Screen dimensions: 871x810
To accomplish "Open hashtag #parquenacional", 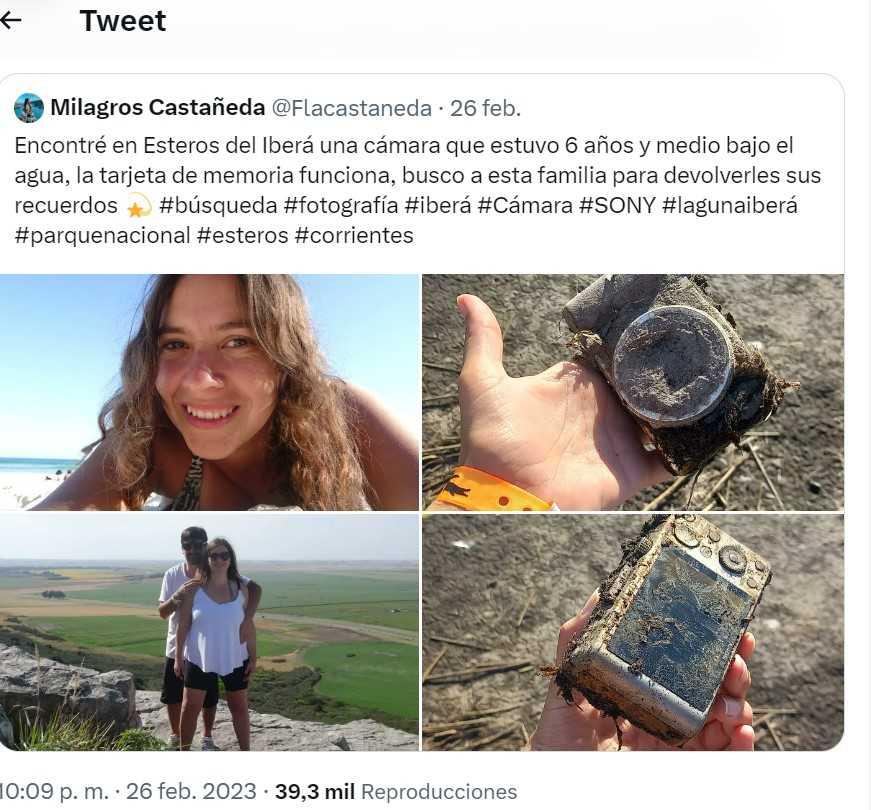I will [x=103, y=235].
